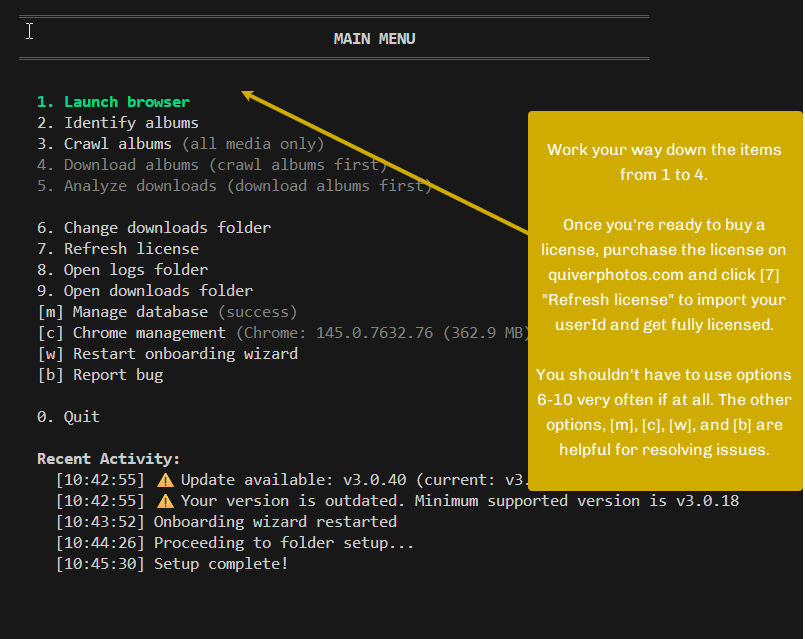Click "7. Refresh license" option

coord(117,249)
